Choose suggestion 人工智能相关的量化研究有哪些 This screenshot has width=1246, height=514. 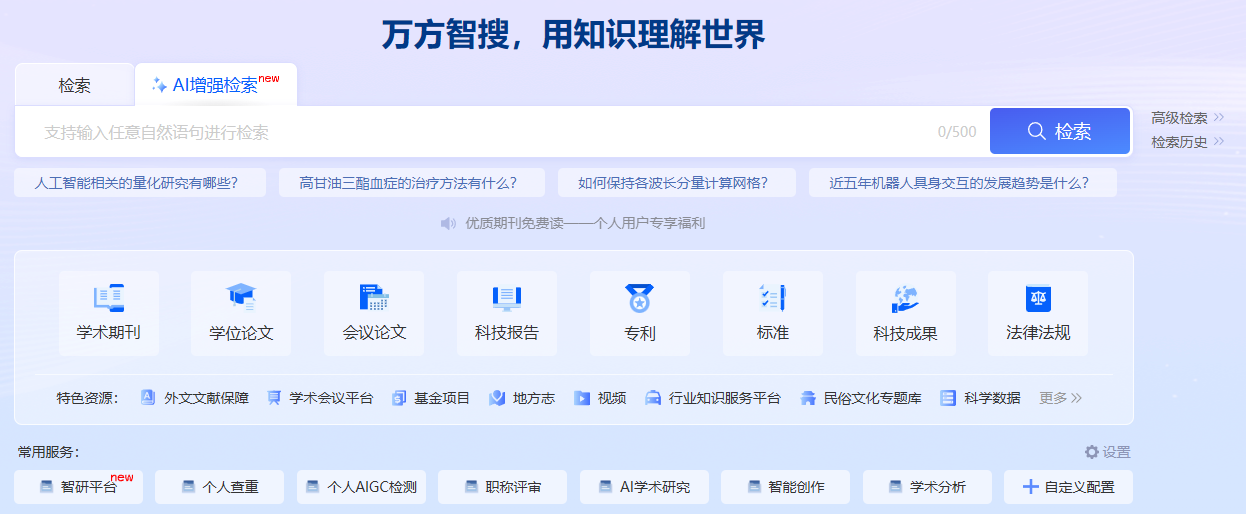coord(140,183)
